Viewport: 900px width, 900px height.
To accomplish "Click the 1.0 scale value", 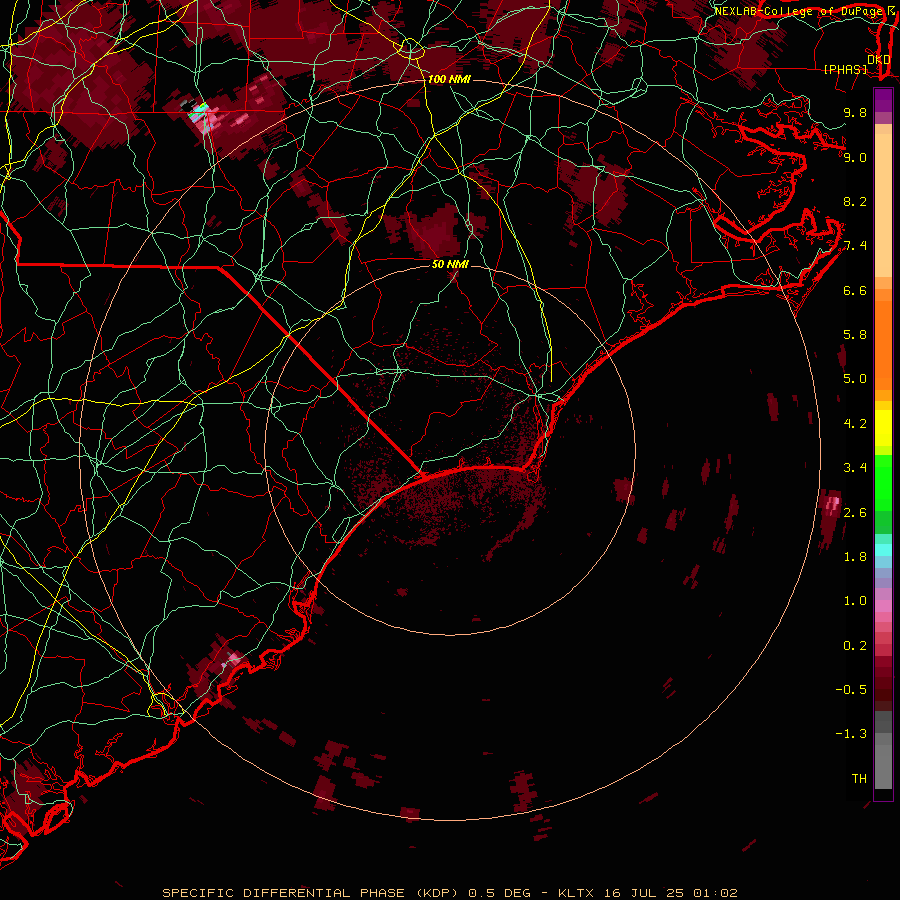I will [x=855, y=601].
